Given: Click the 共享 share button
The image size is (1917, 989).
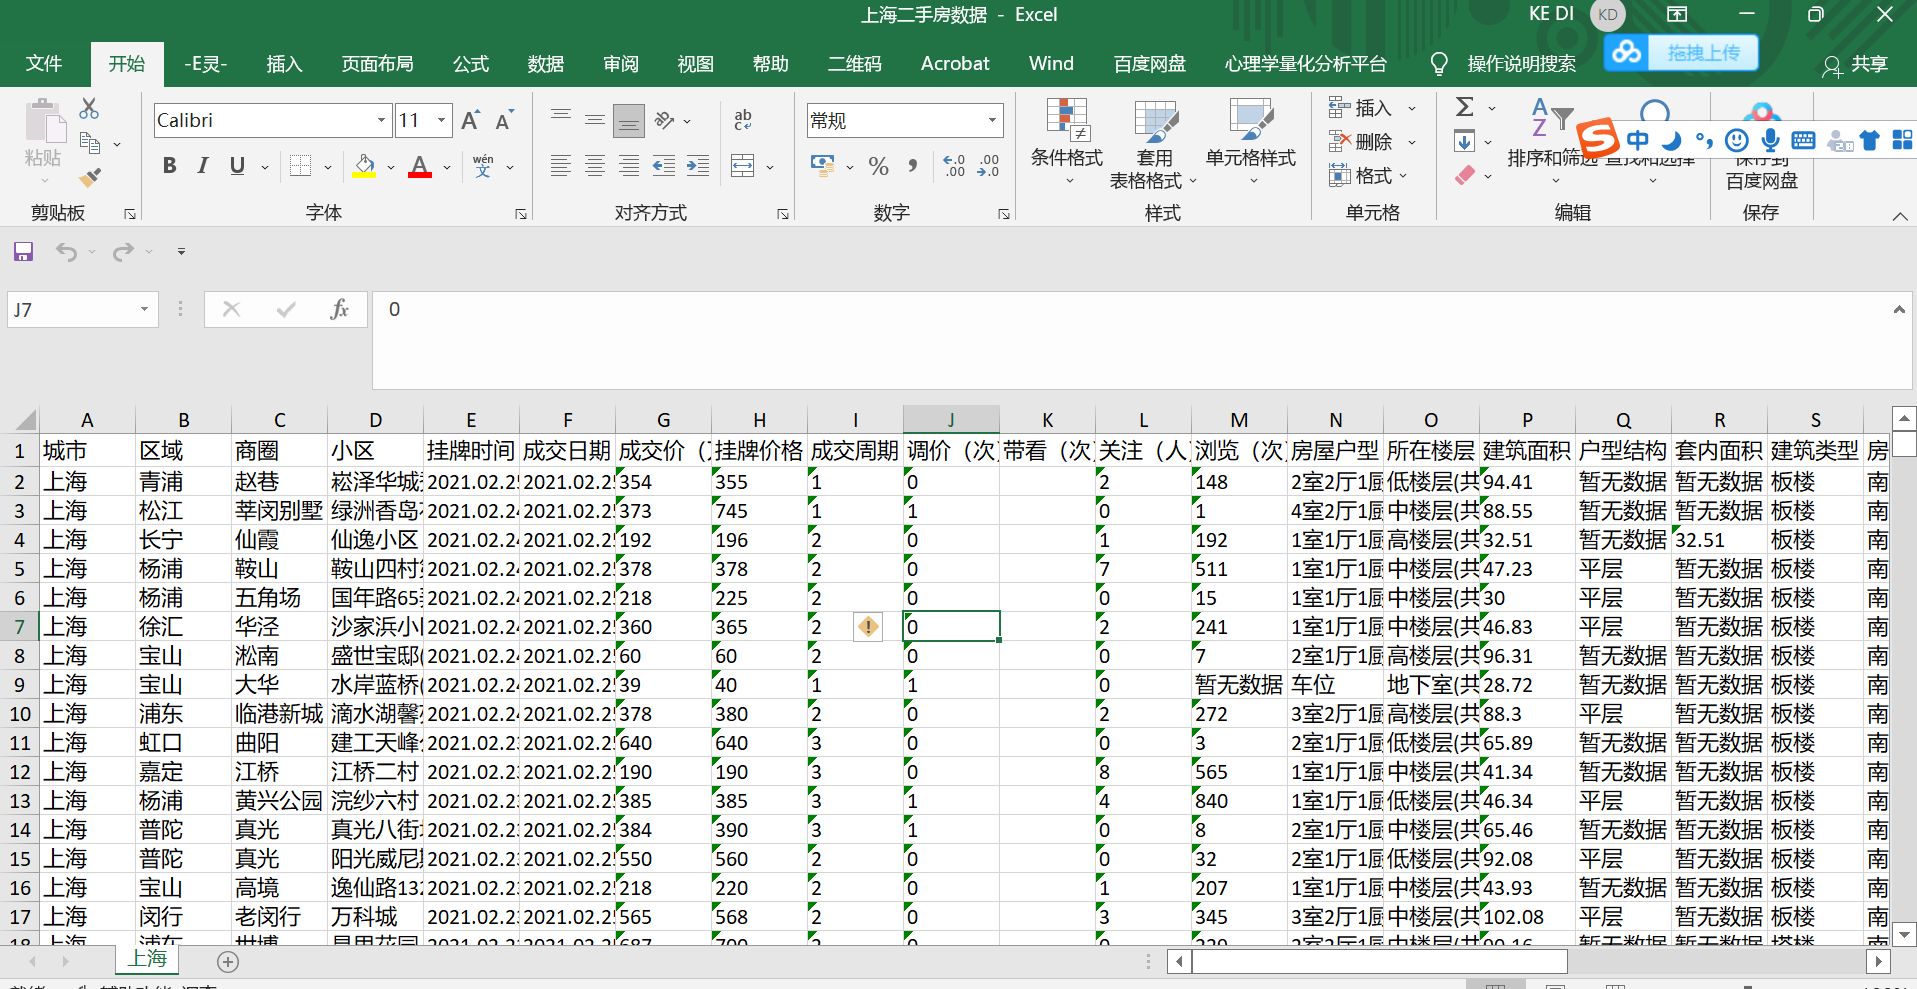Looking at the screenshot, I should pyautogui.click(x=1856, y=64).
